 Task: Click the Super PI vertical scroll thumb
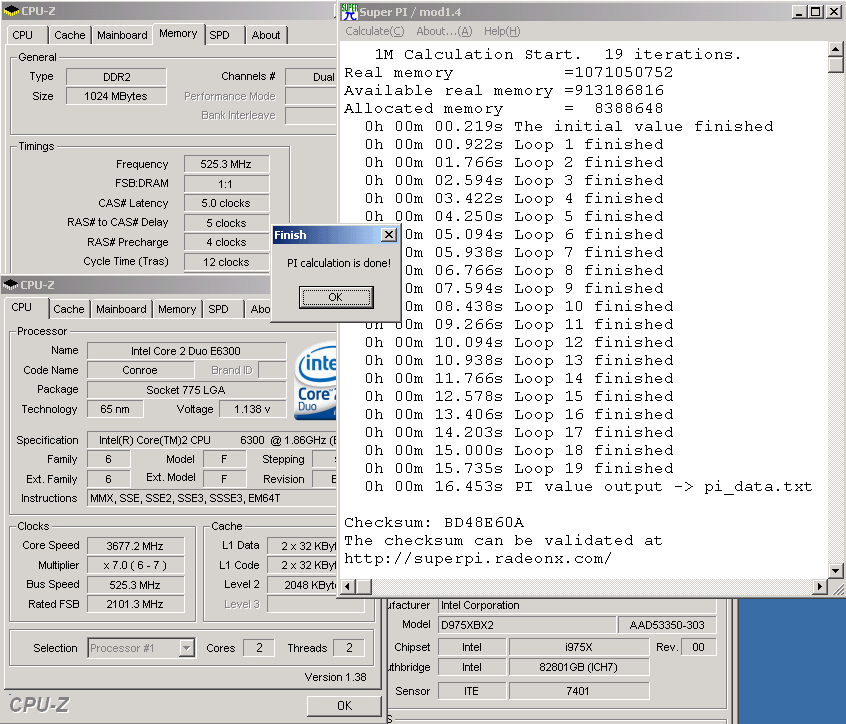tap(835, 65)
